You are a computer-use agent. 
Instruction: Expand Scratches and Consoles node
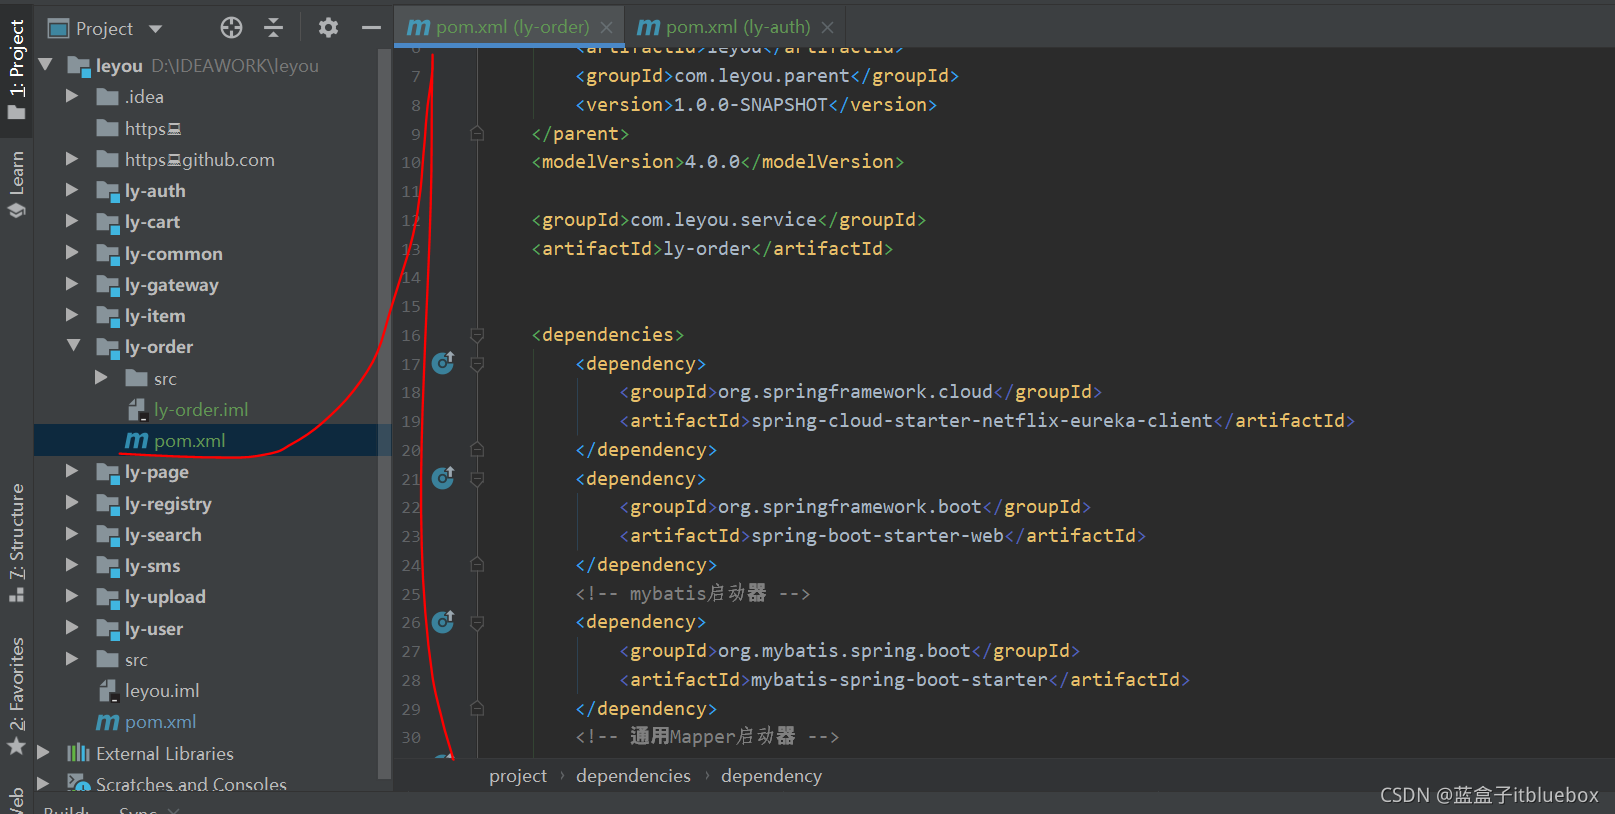tap(43, 783)
